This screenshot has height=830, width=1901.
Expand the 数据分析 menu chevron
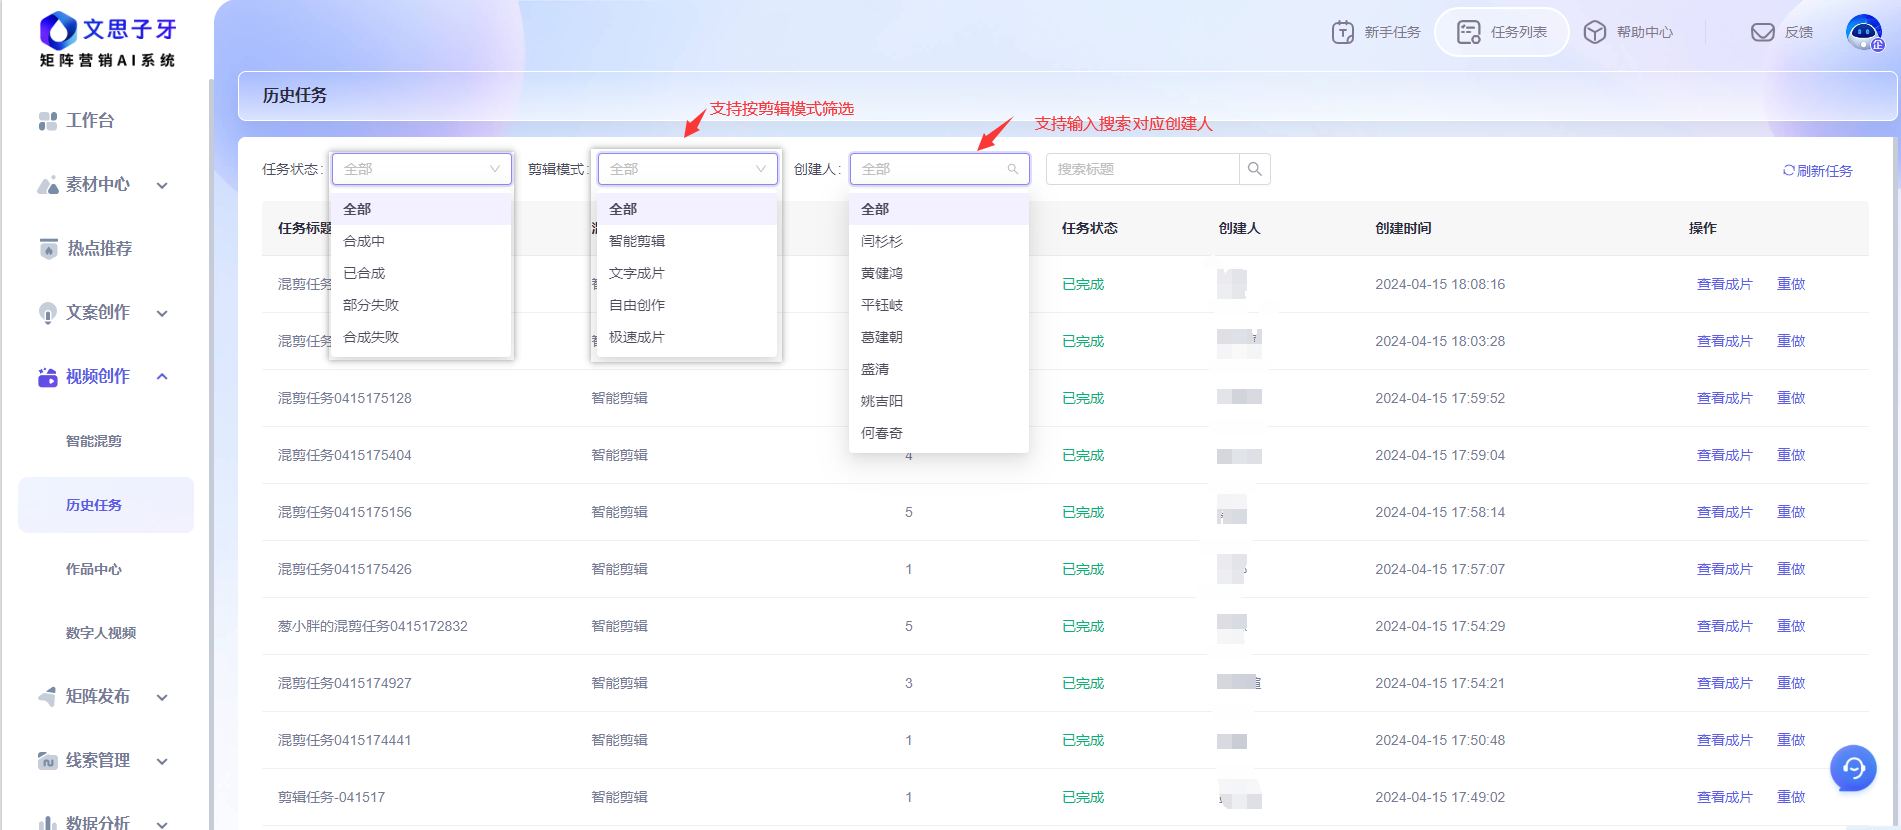coord(162,824)
